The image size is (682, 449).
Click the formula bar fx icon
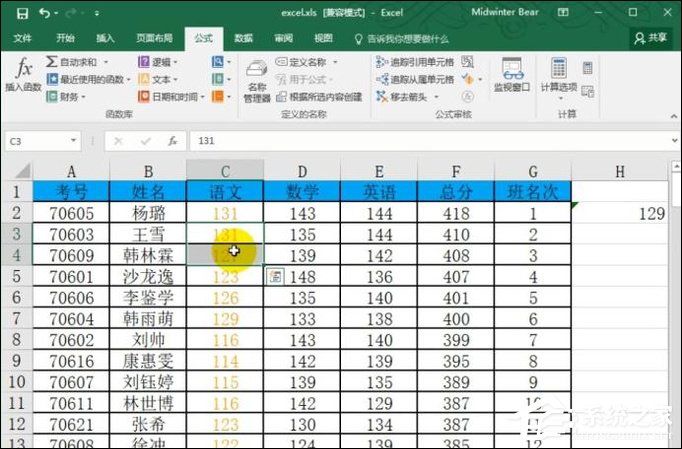click(x=173, y=141)
